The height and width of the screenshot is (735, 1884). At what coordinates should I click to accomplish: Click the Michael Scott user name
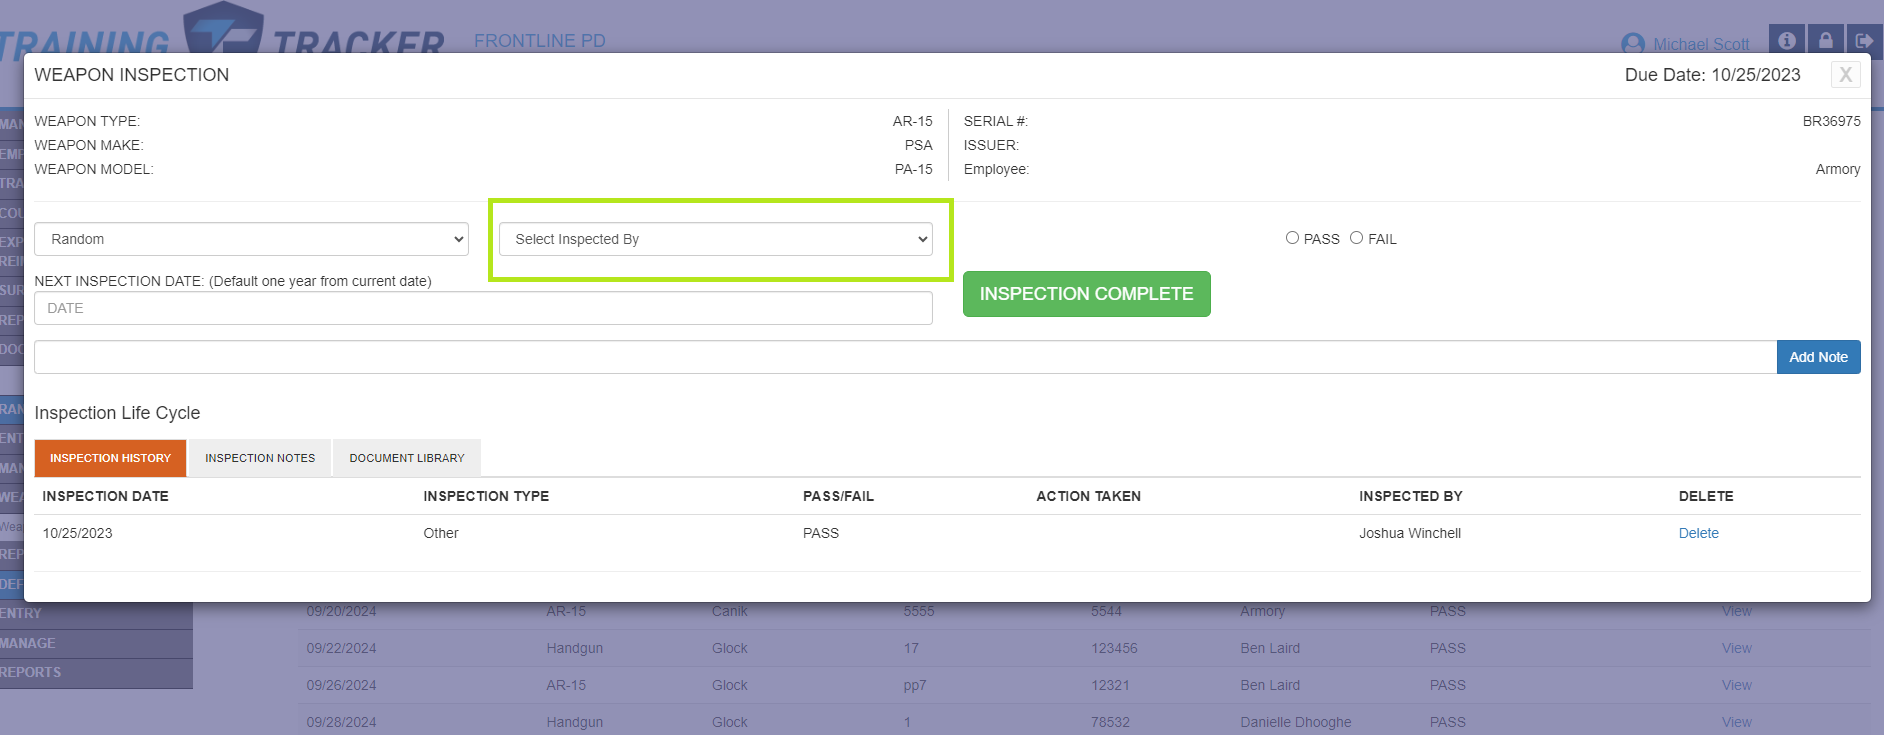1701,44
